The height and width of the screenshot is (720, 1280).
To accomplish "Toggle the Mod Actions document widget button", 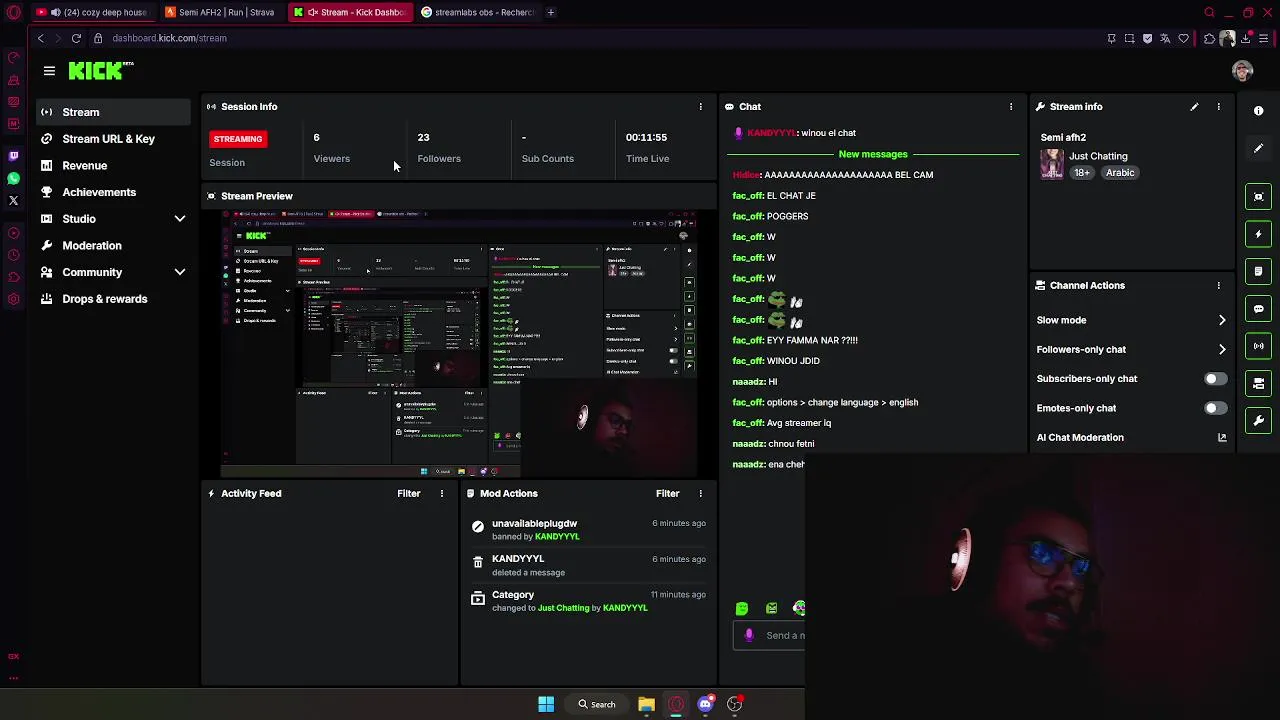I will click(1258, 271).
